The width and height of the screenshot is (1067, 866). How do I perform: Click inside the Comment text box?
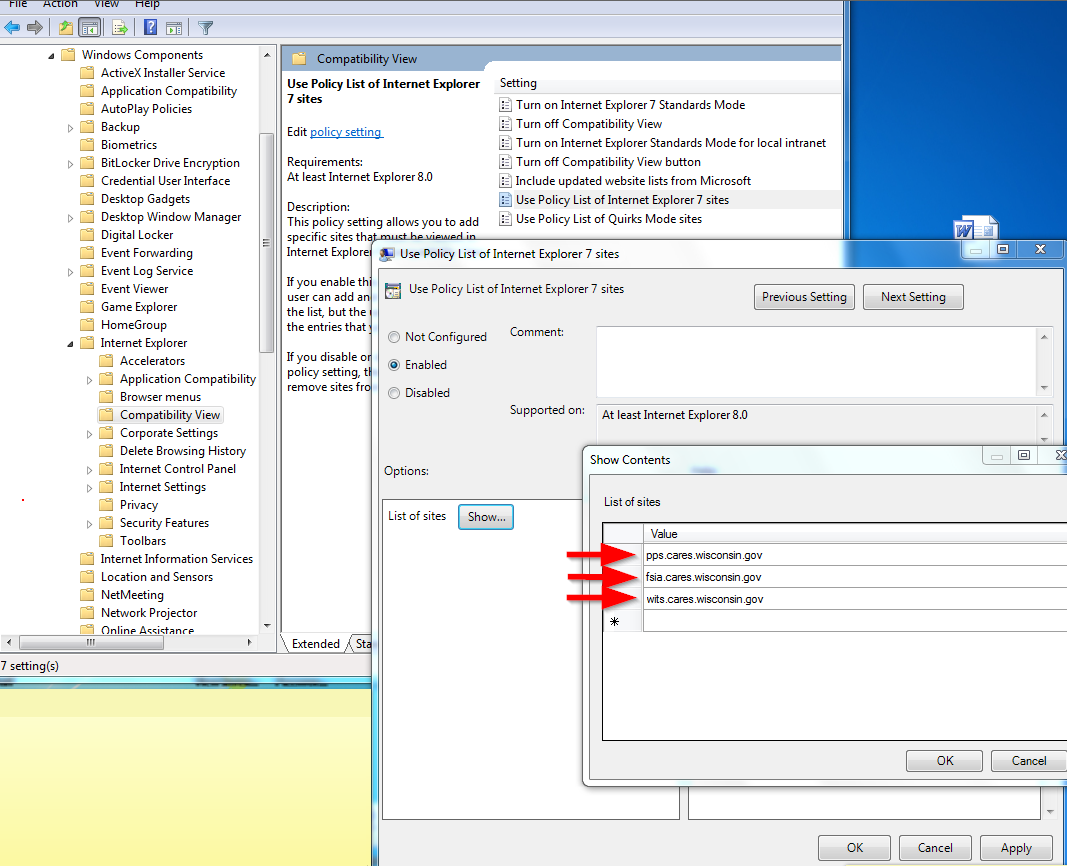(817, 362)
